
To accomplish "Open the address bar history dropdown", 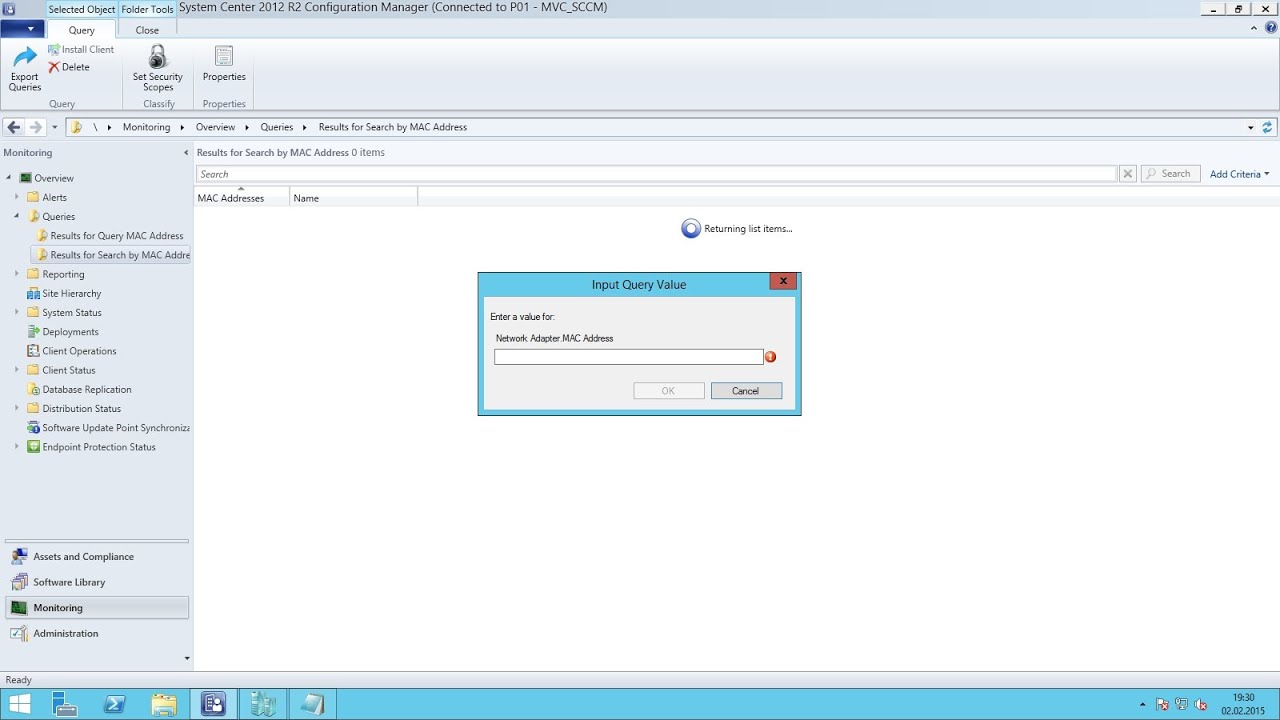I will [1250, 127].
